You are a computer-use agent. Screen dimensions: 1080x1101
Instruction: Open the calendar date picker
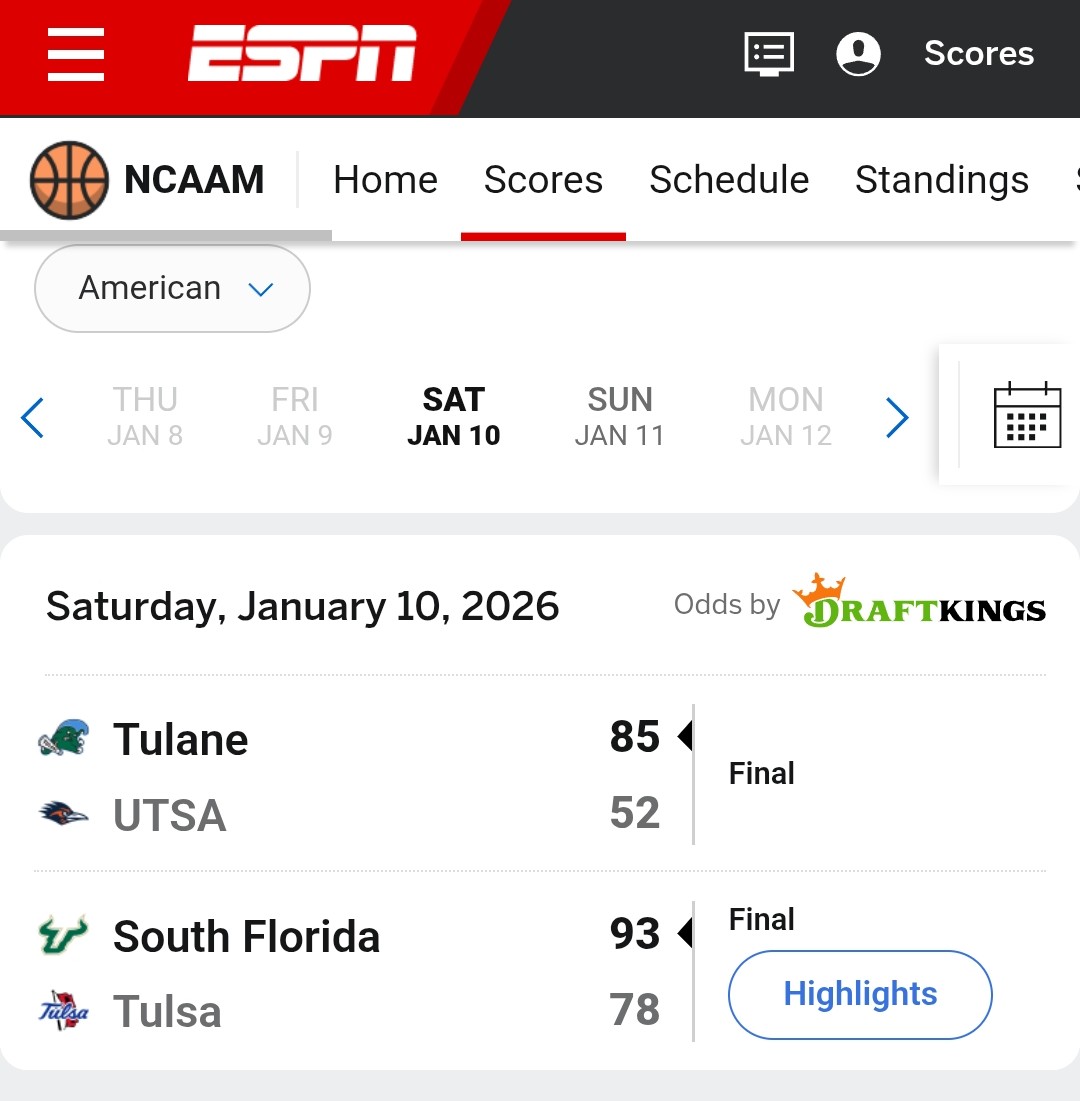[1027, 415]
